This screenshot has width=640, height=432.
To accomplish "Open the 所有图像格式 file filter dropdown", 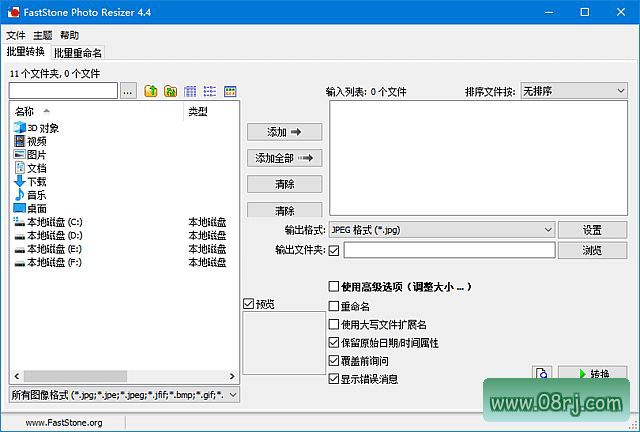I will [x=124, y=395].
